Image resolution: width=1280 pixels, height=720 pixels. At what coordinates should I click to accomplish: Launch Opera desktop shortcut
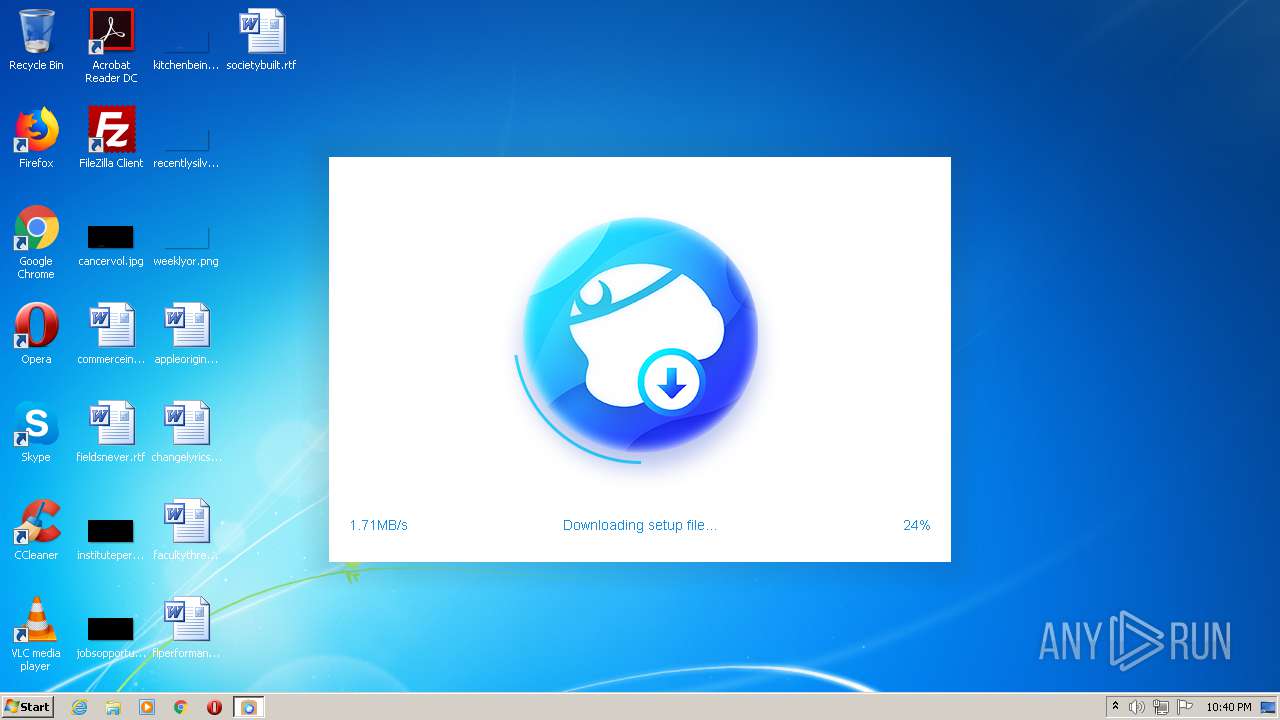click(x=36, y=334)
